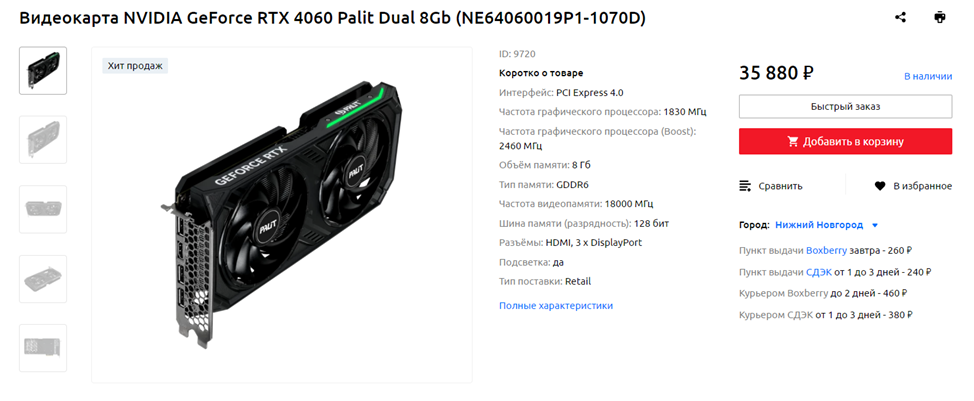Click the Быстрый заказ button
The height and width of the screenshot is (401, 974).
point(845,107)
